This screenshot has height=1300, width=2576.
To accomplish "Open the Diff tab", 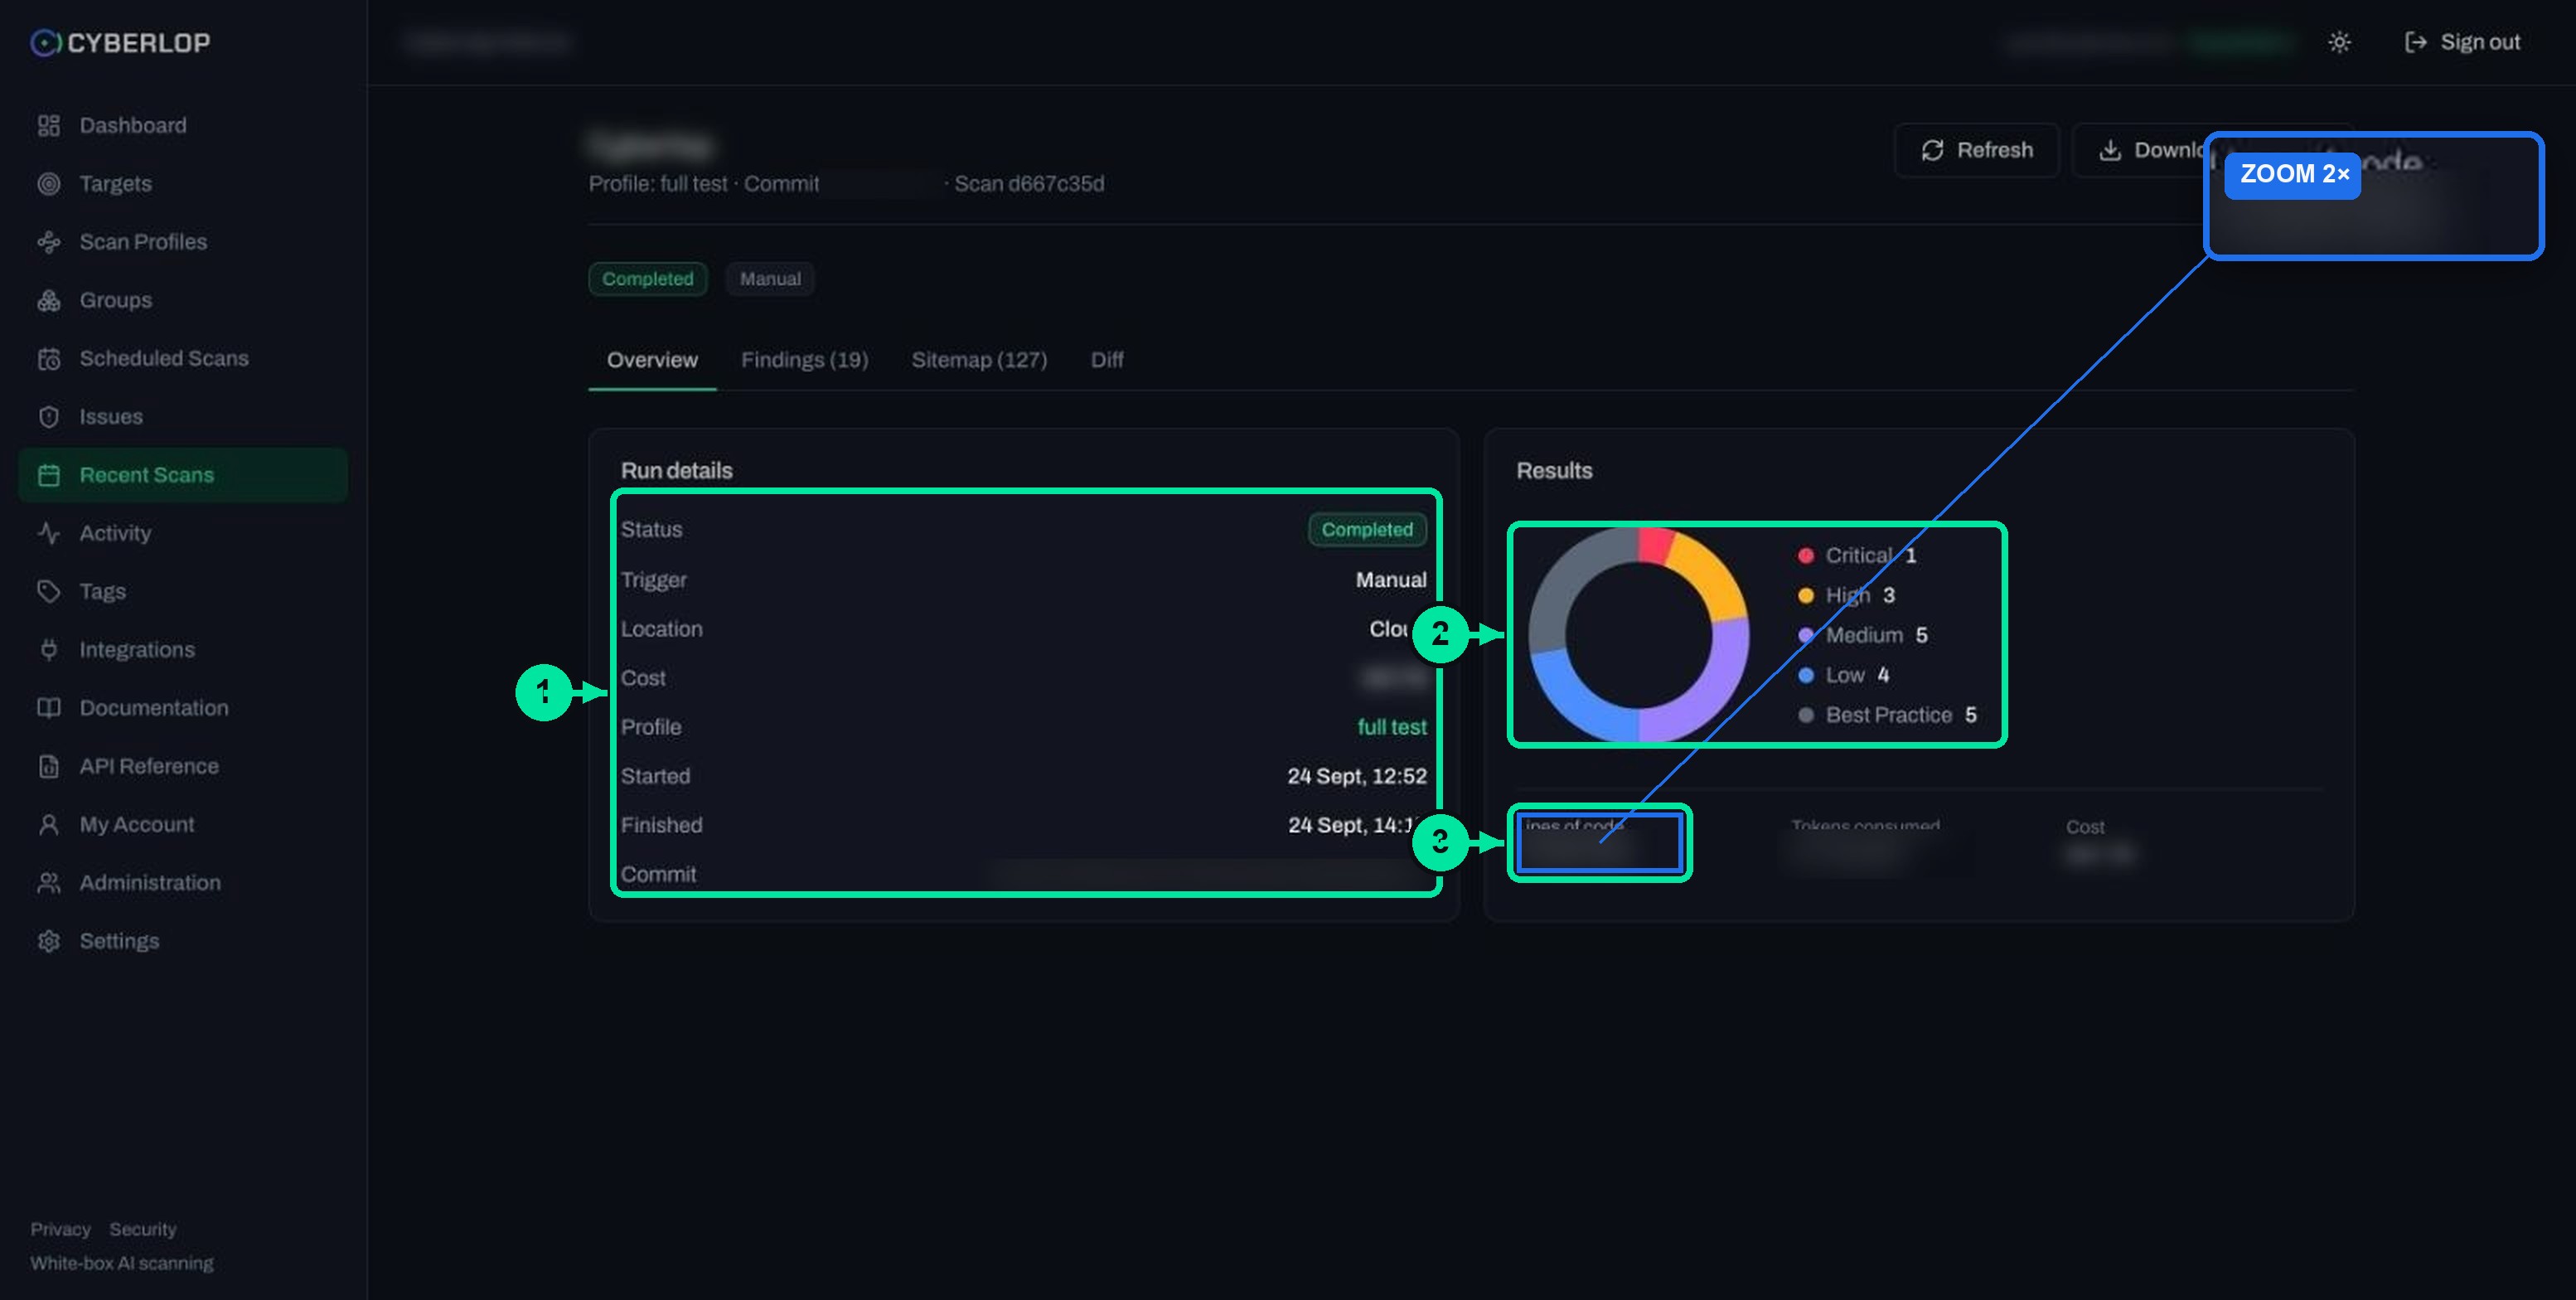I will [1106, 360].
